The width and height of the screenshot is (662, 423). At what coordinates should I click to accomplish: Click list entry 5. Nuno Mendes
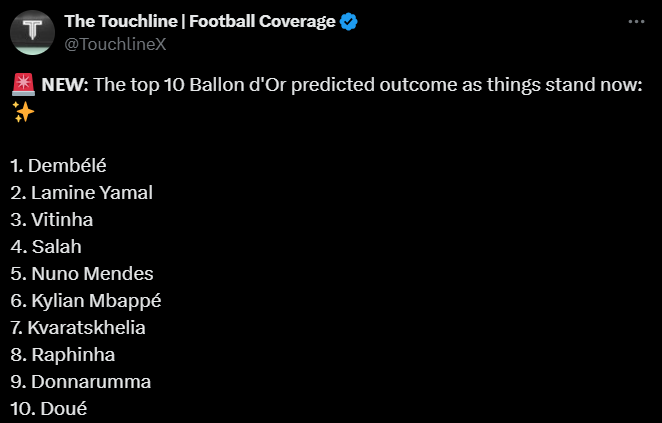tap(82, 274)
